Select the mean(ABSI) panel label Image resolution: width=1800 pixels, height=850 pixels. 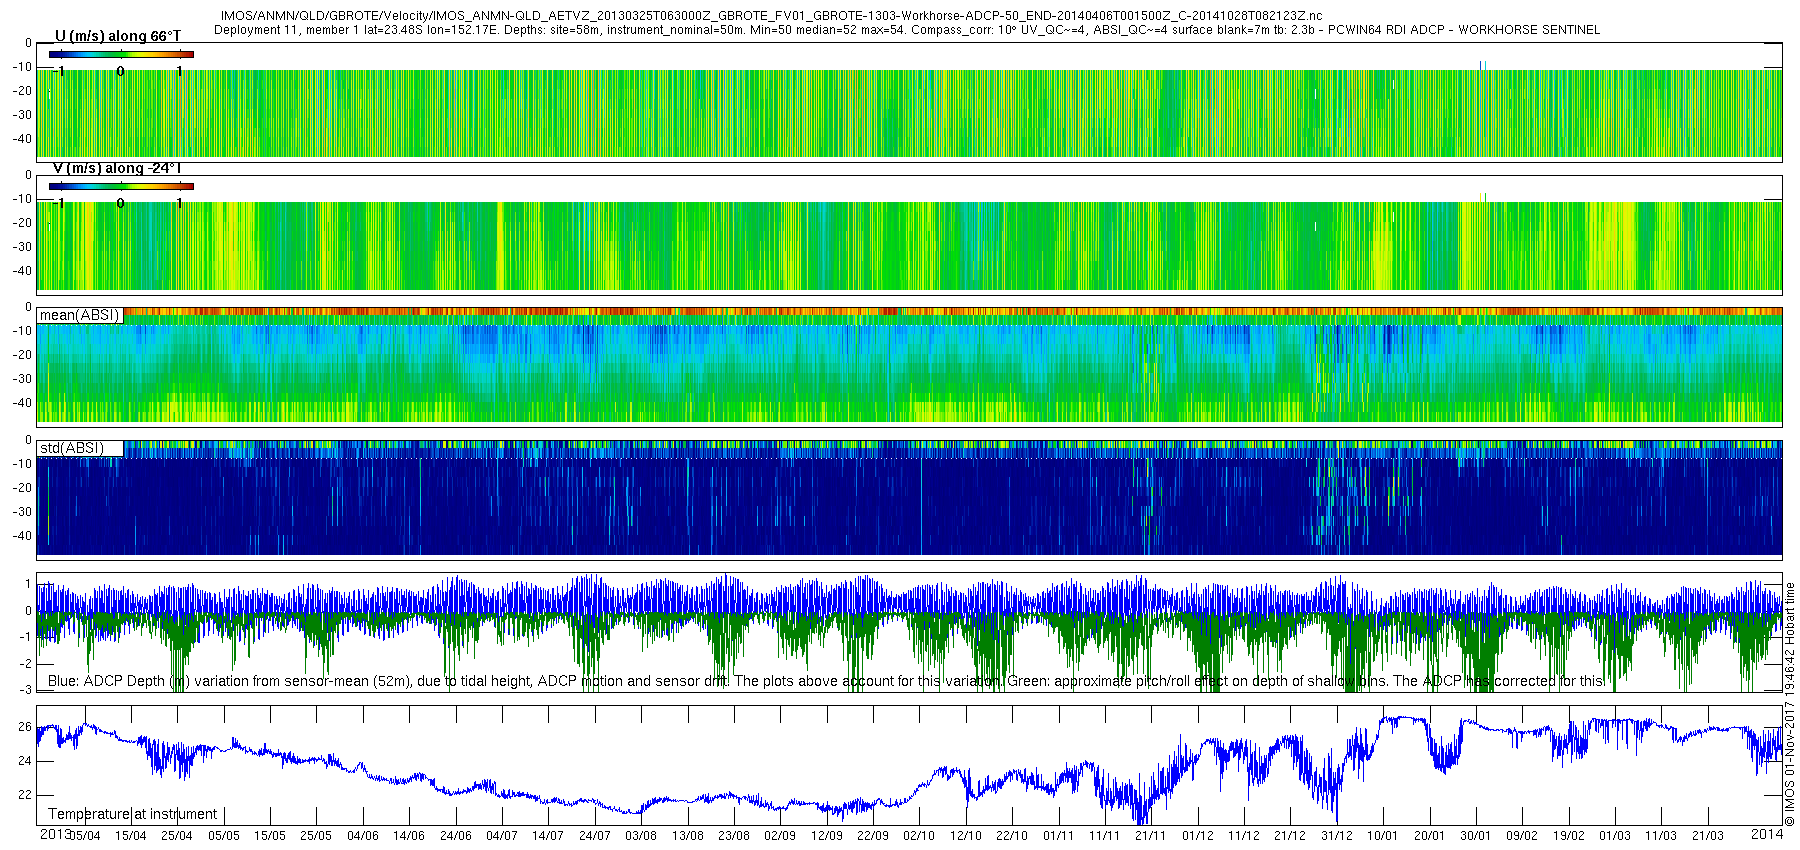[80, 315]
